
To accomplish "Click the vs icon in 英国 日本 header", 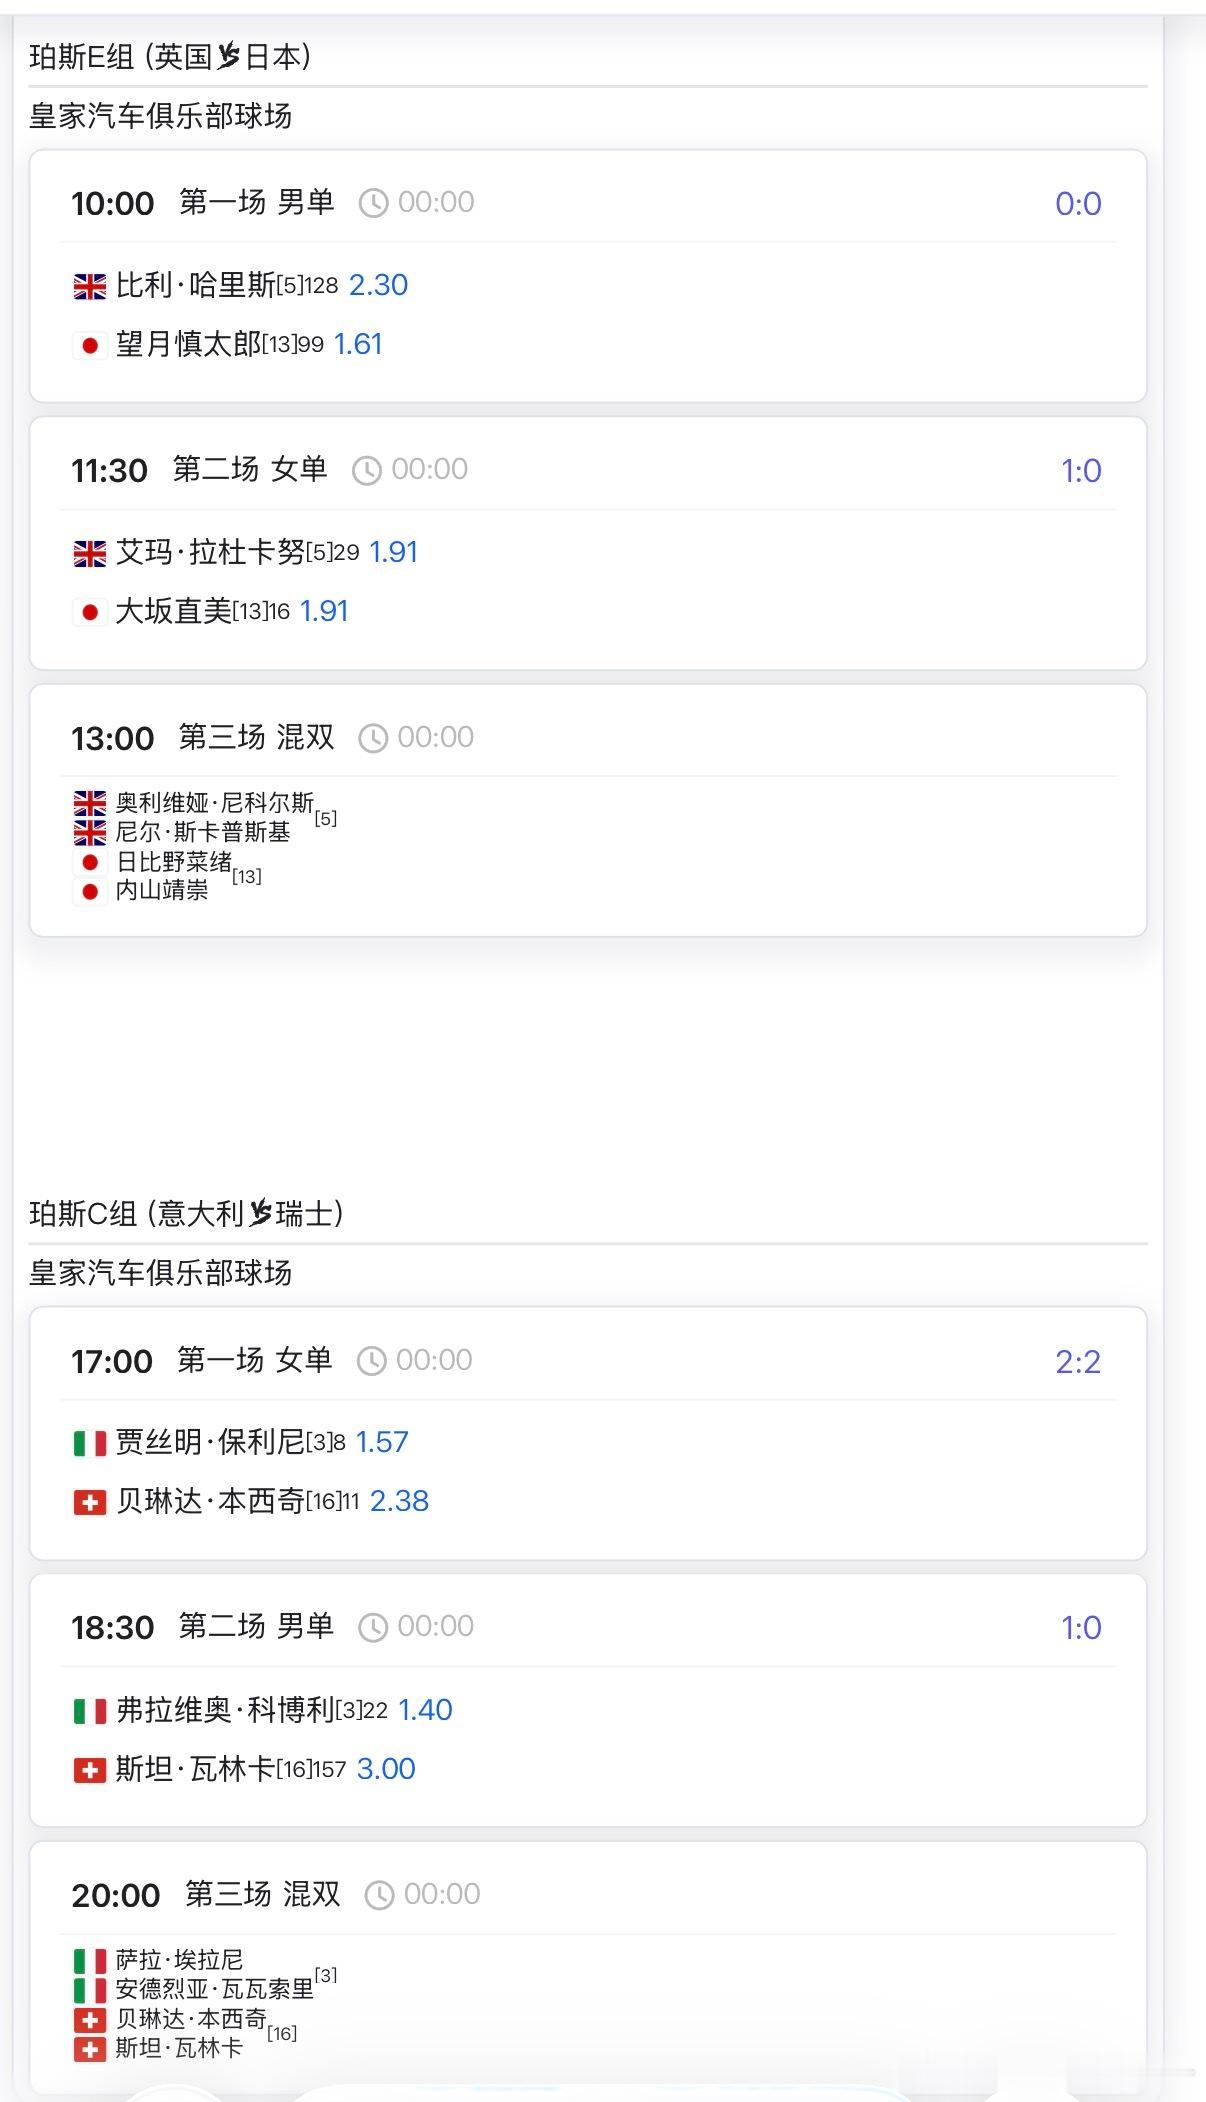I will click(x=229, y=57).
